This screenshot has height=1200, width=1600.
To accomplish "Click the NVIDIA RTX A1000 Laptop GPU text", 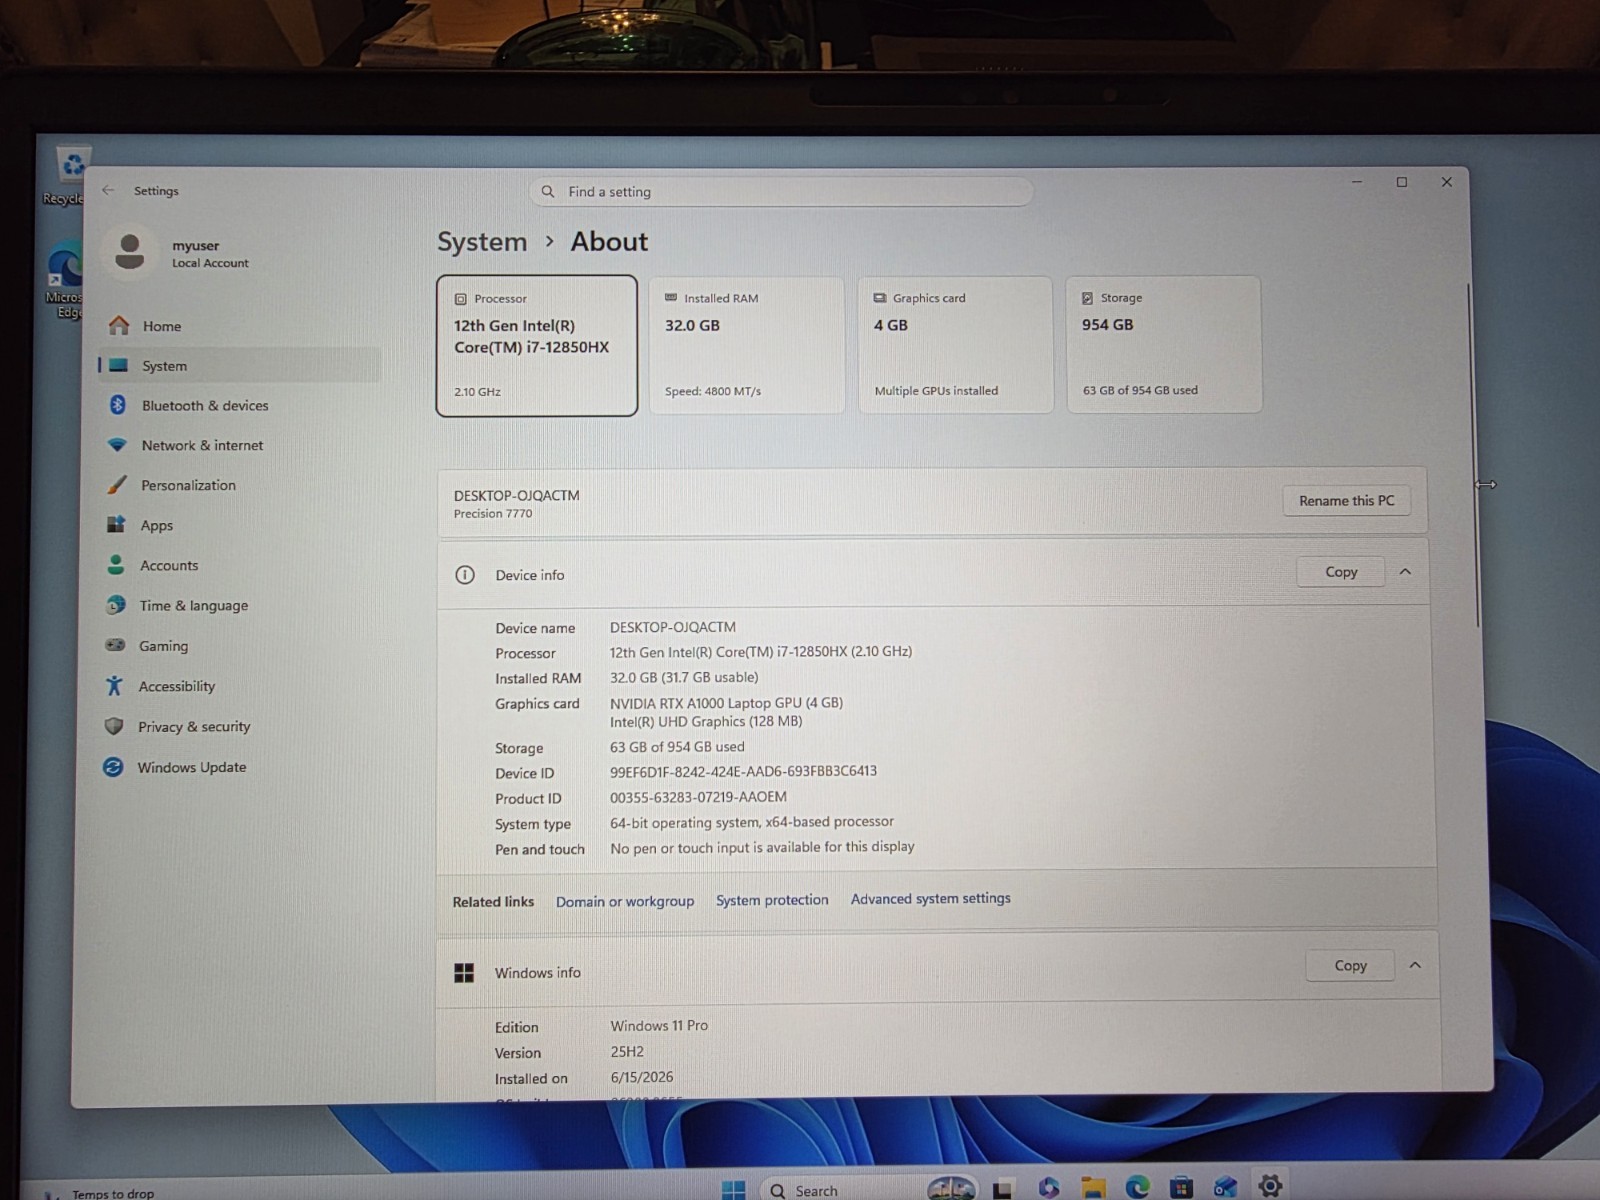I will click(726, 703).
